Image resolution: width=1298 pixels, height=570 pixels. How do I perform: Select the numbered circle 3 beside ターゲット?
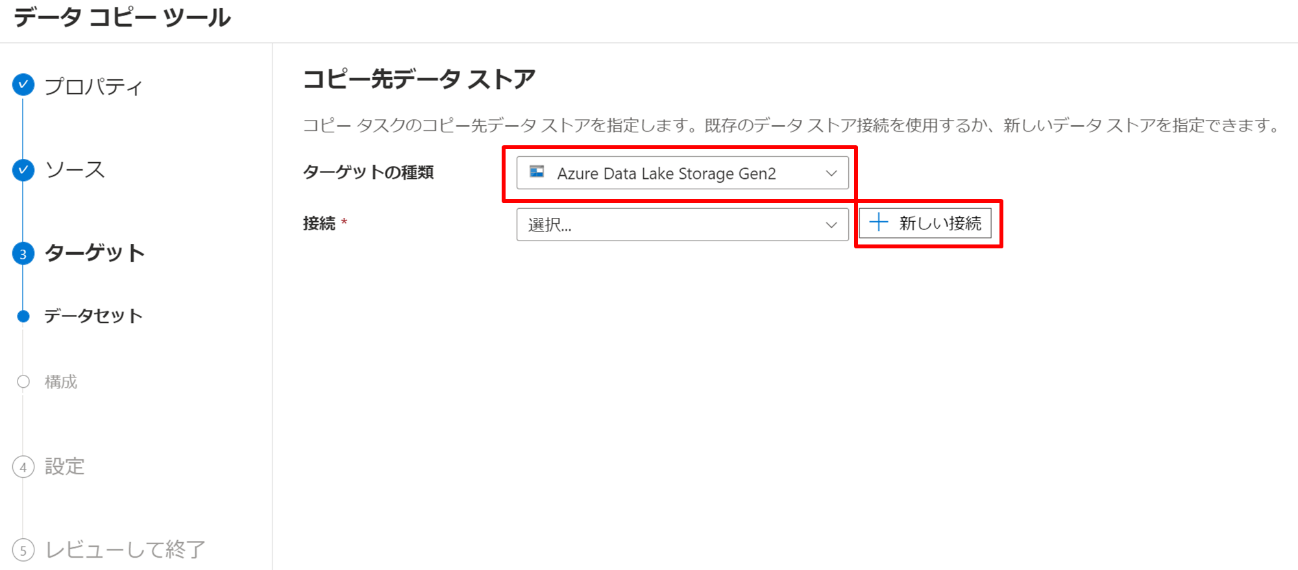tap(23, 254)
